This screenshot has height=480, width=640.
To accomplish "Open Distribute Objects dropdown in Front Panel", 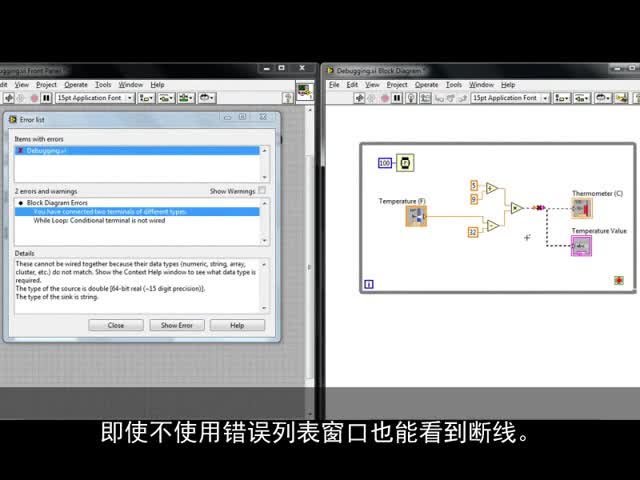I will (x=166, y=98).
